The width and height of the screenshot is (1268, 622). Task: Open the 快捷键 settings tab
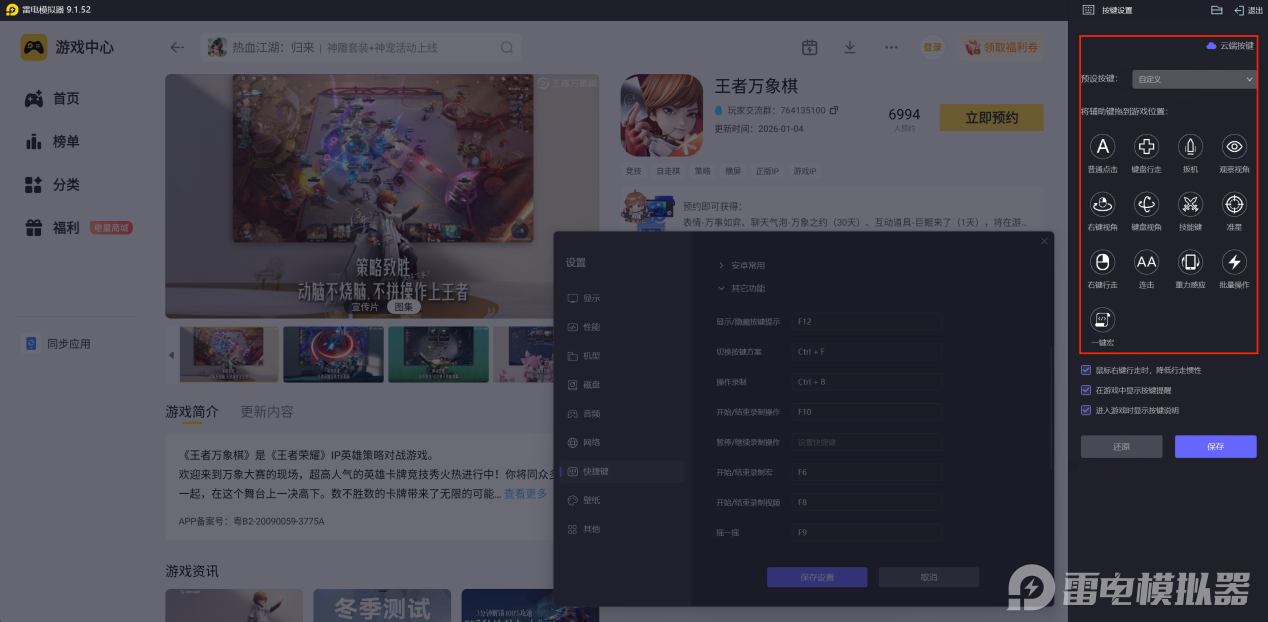(x=620, y=471)
